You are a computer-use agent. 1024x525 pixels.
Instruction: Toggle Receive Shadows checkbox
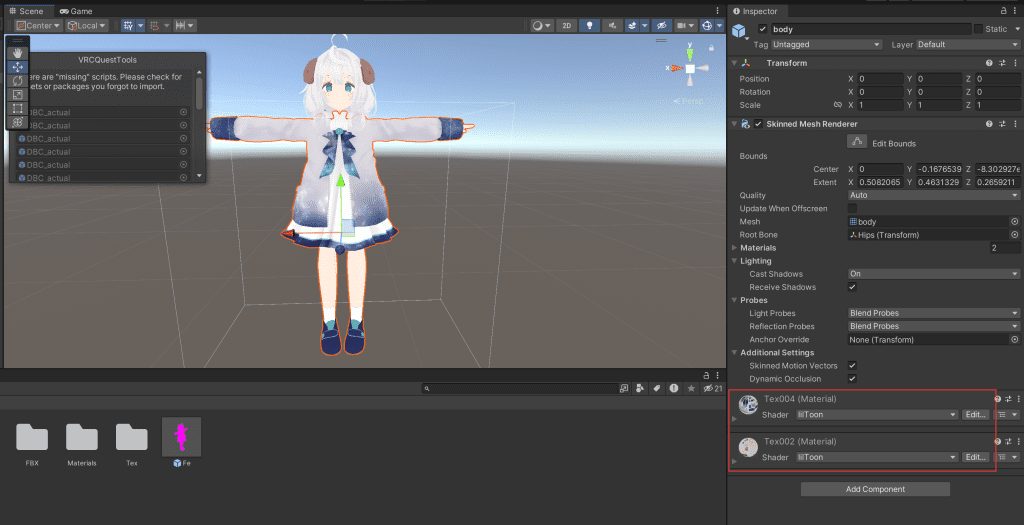click(x=852, y=287)
